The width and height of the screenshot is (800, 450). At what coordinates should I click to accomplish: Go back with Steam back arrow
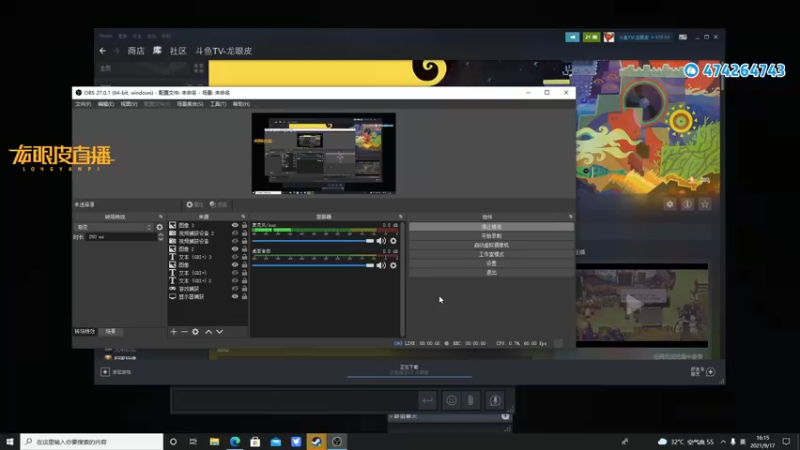103,51
